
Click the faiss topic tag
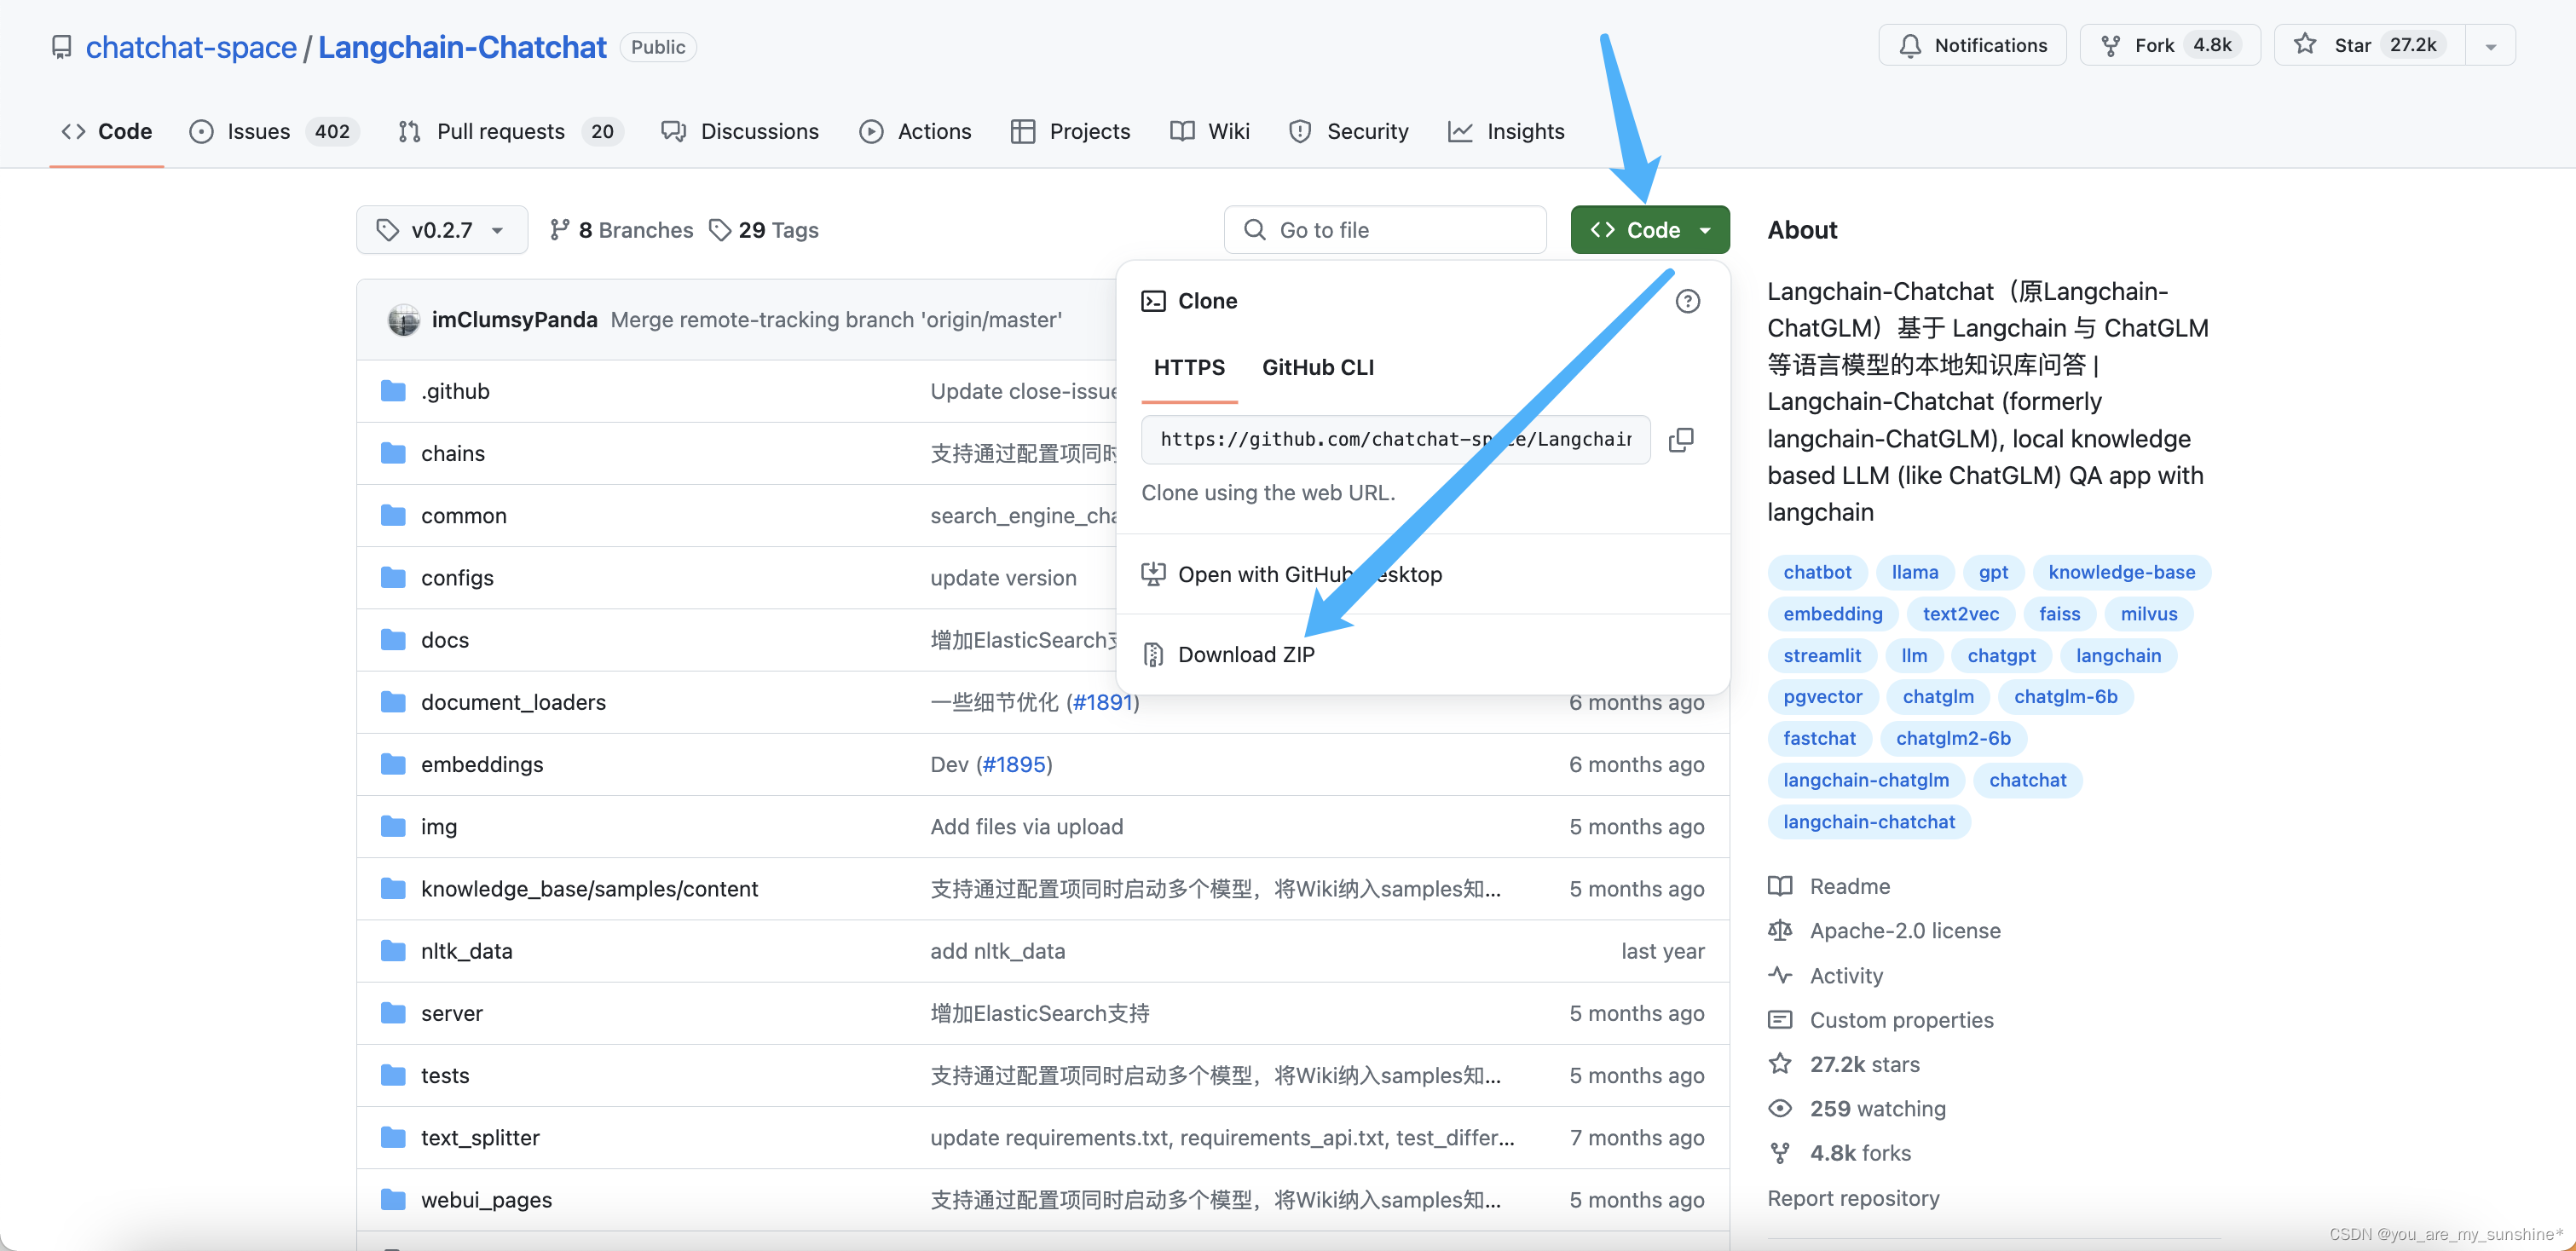point(2059,614)
